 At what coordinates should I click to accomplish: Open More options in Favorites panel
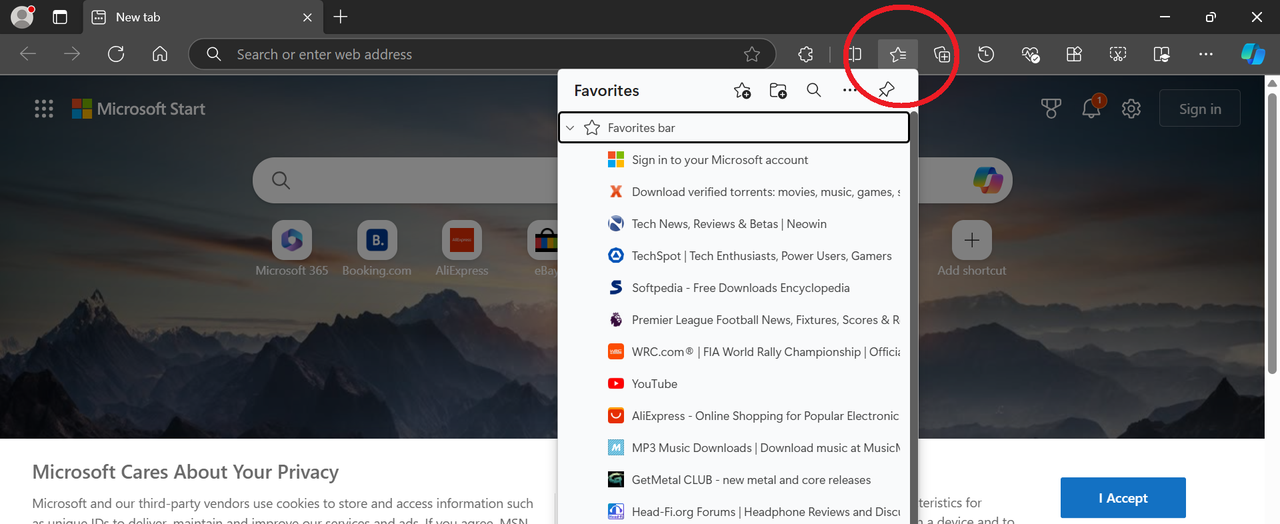pos(850,91)
